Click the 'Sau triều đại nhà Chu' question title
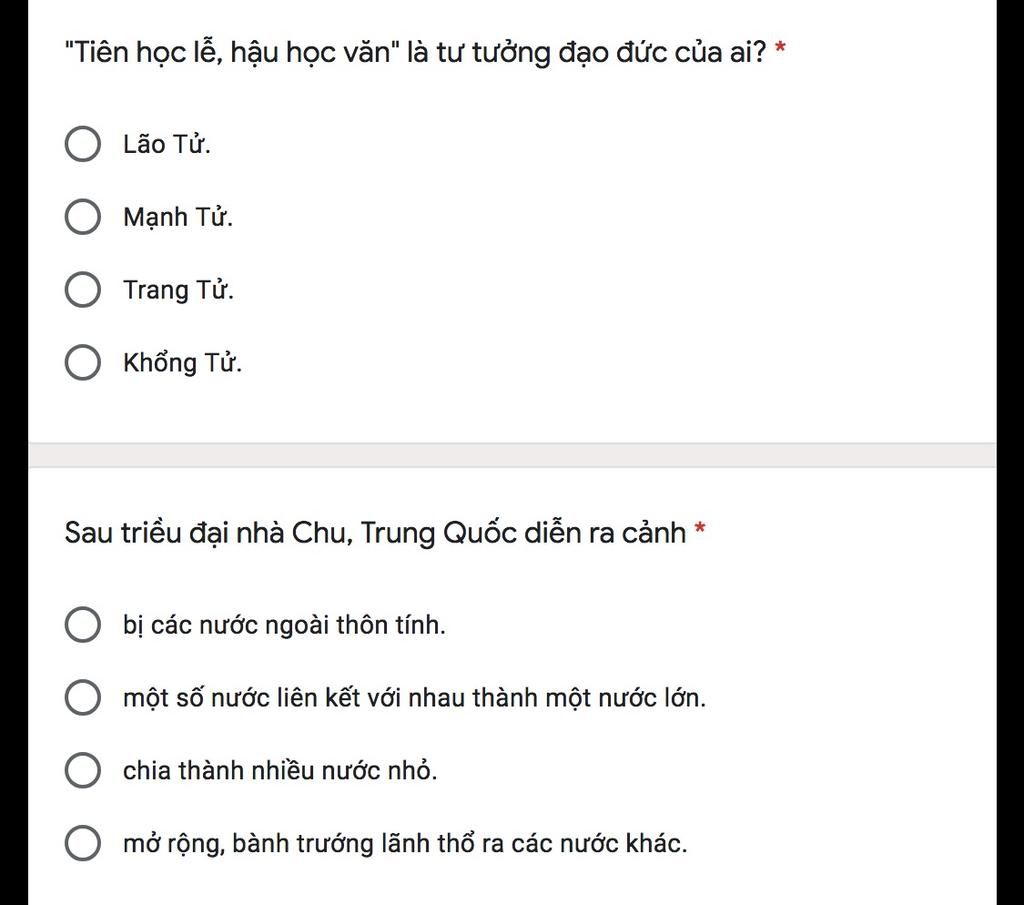The width and height of the screenshot is (1024, 905). [x=375, y=533]
